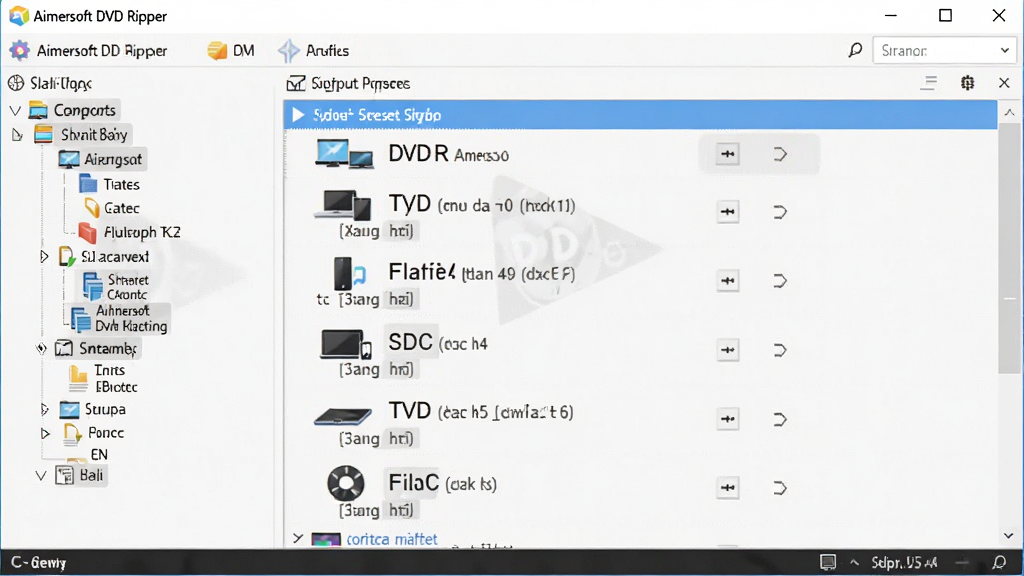
Task: Click the play arrow in blue header
Action: tap(298, 115)
